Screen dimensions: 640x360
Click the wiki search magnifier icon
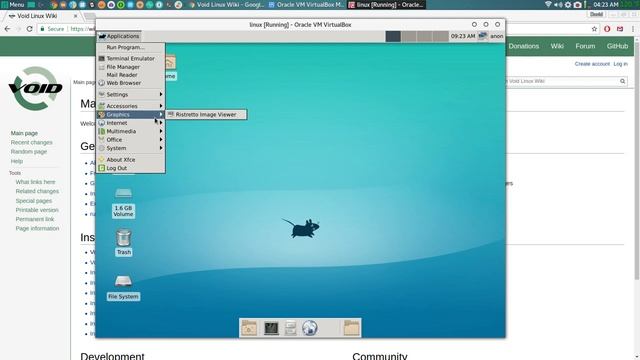(622, 81)
